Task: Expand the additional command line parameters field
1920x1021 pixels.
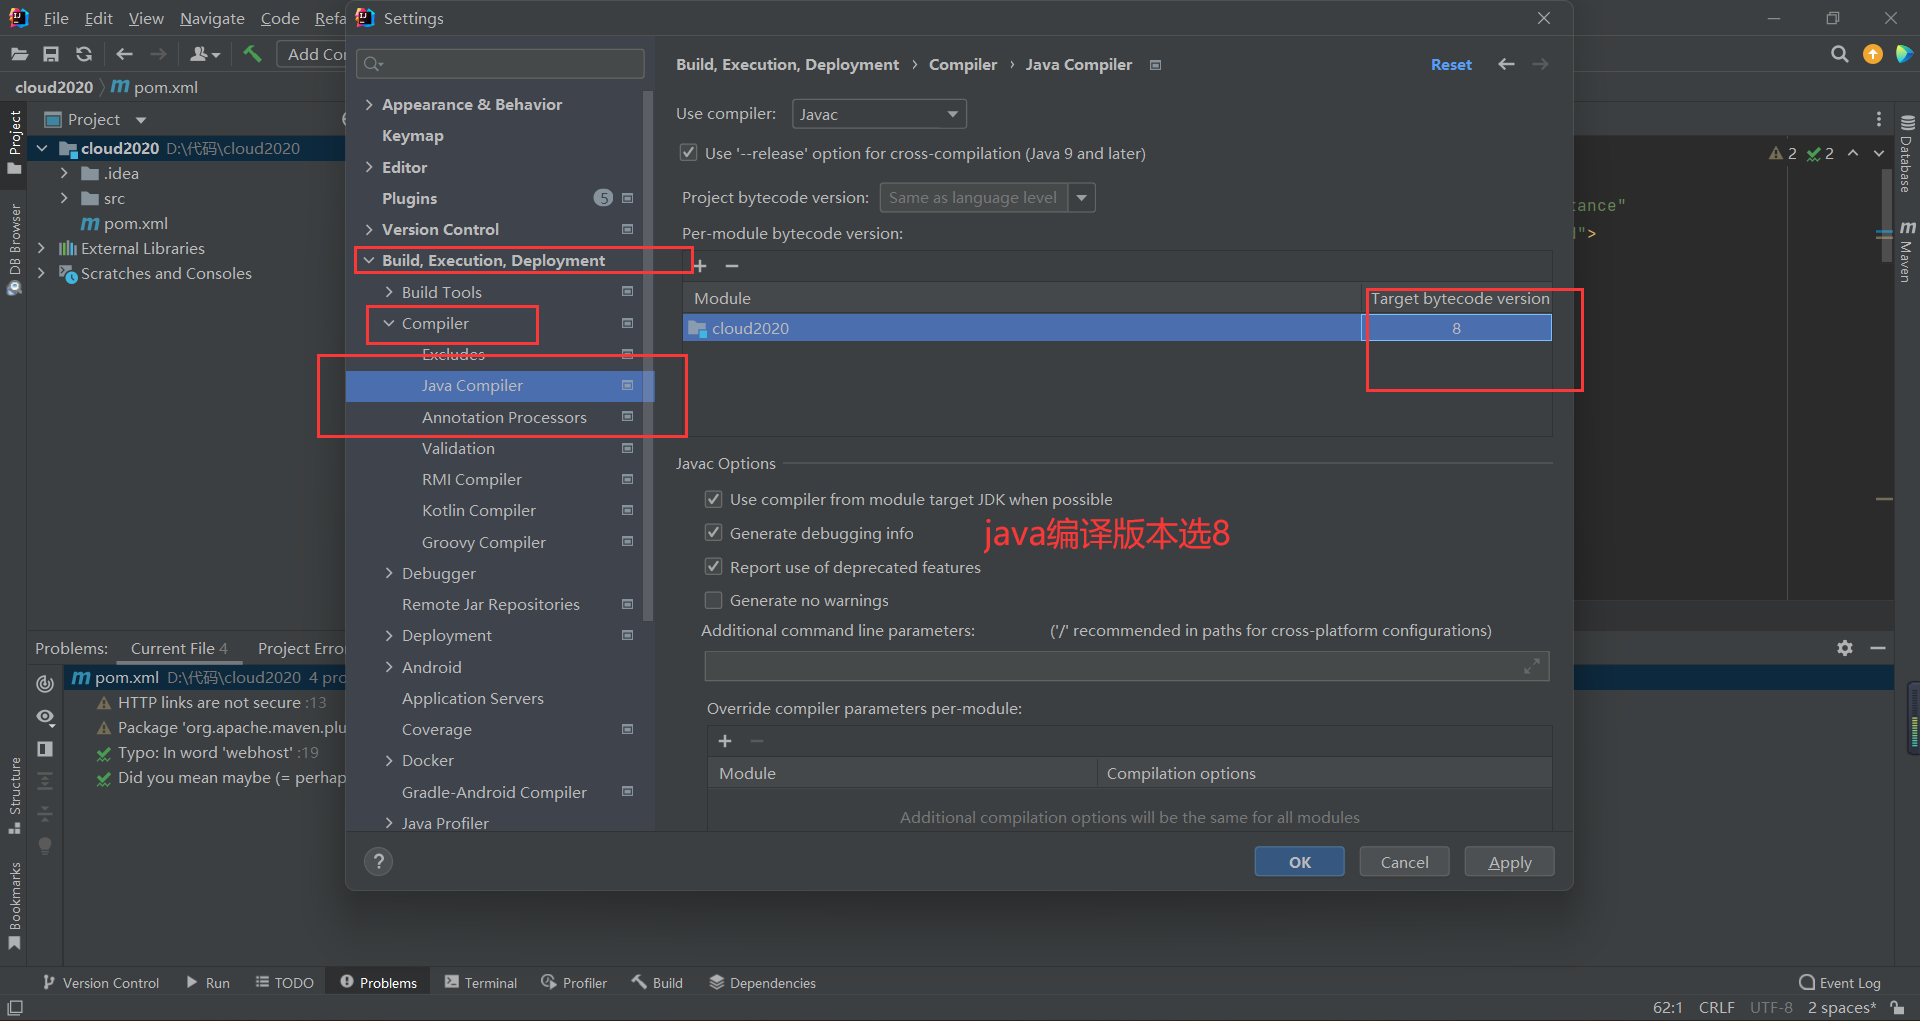Action: [x=1531, y=666]
